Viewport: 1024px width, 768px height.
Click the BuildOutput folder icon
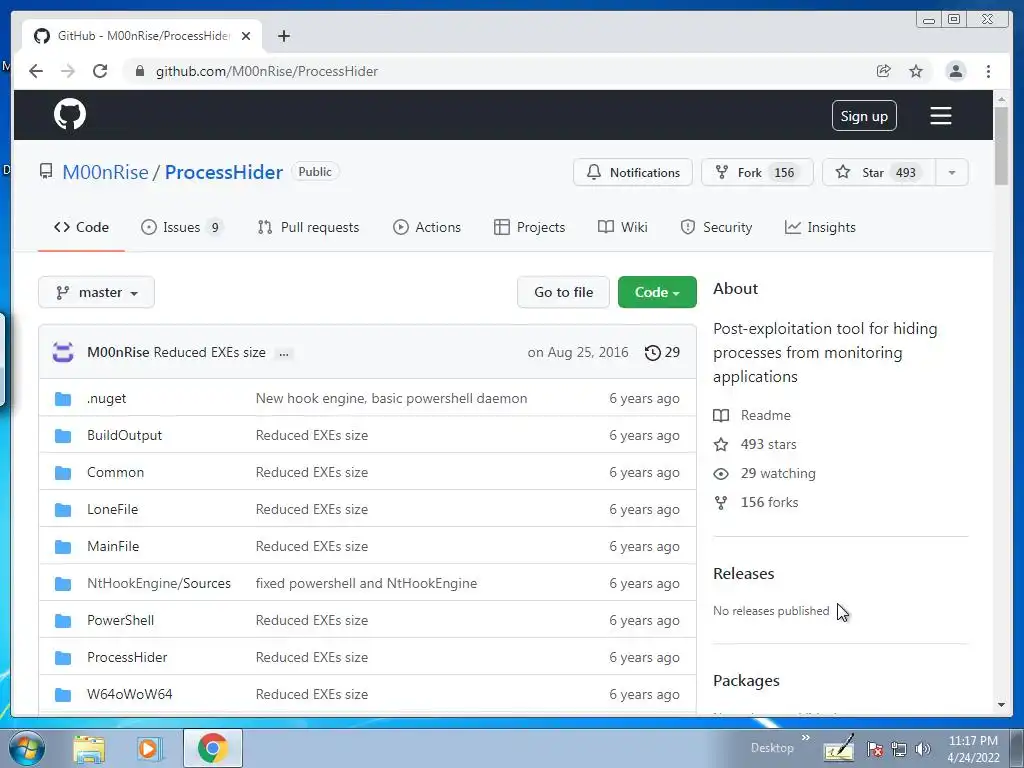pyautogui.click(x=63, y=436)
